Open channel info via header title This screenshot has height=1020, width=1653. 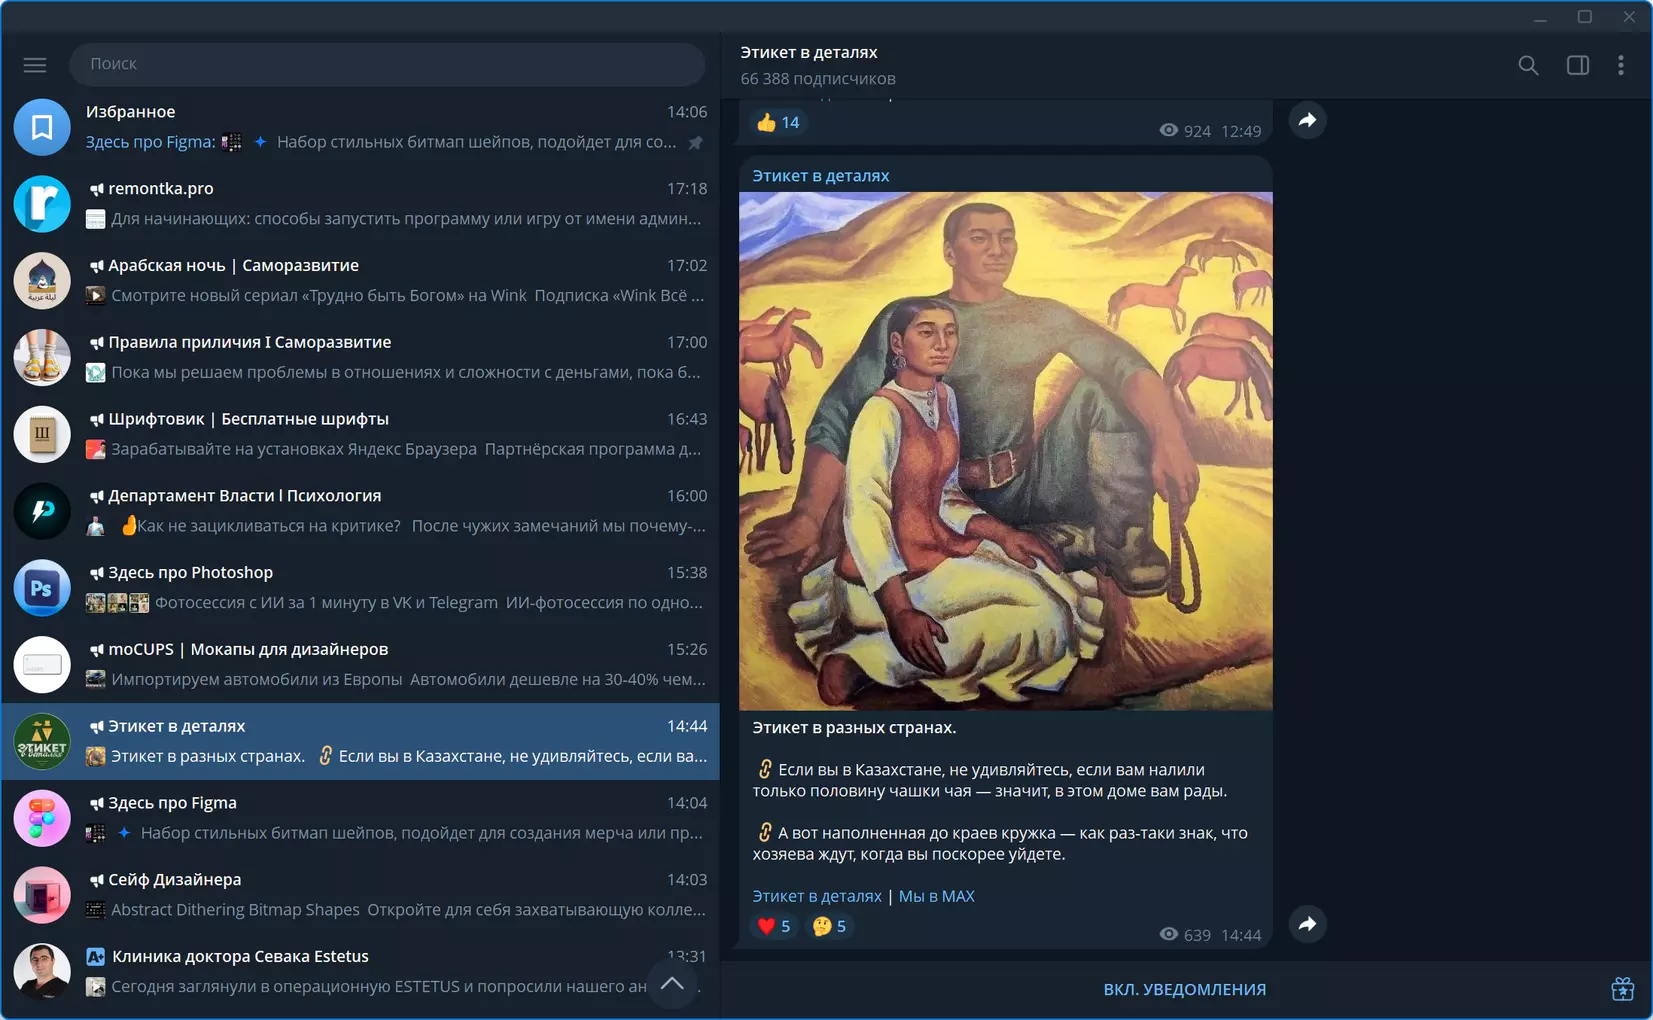[x=809, y=52]
